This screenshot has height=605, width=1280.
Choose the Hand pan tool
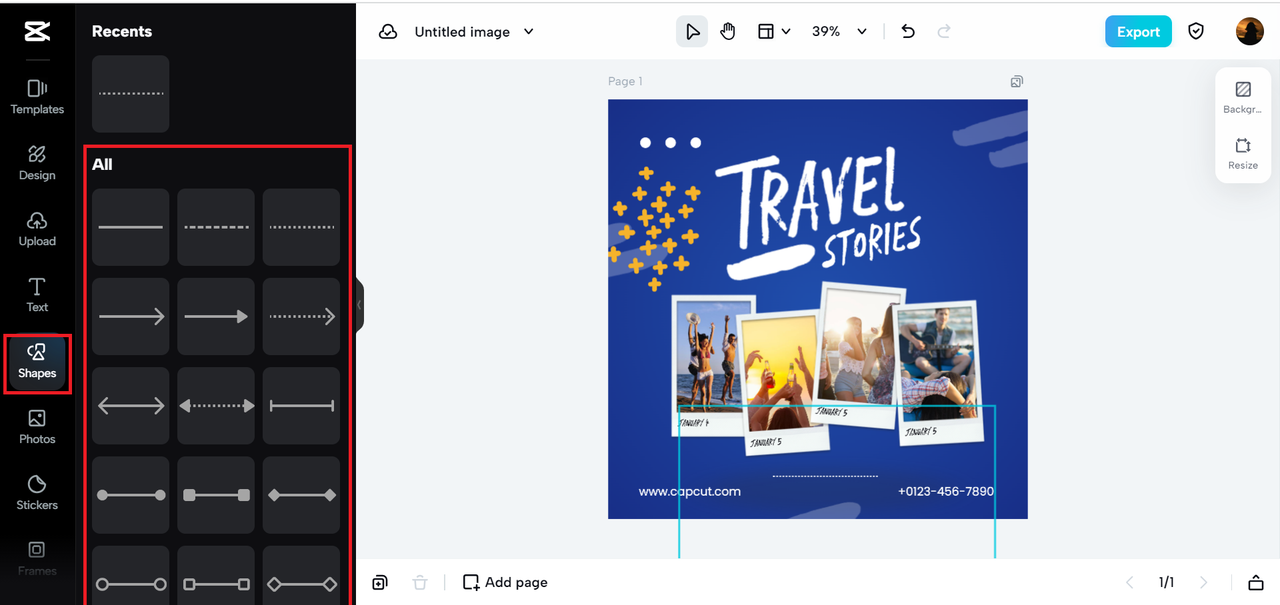tap(728, 32)
